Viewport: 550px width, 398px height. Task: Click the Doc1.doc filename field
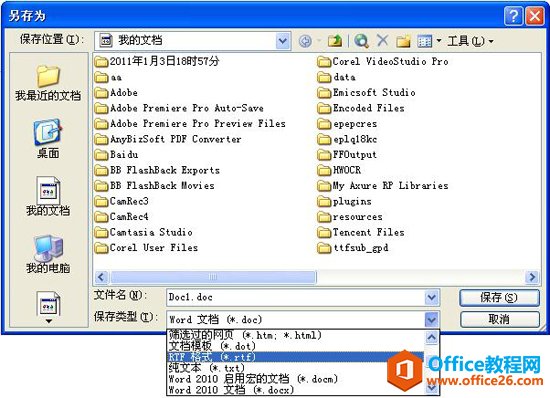point(296,297)
